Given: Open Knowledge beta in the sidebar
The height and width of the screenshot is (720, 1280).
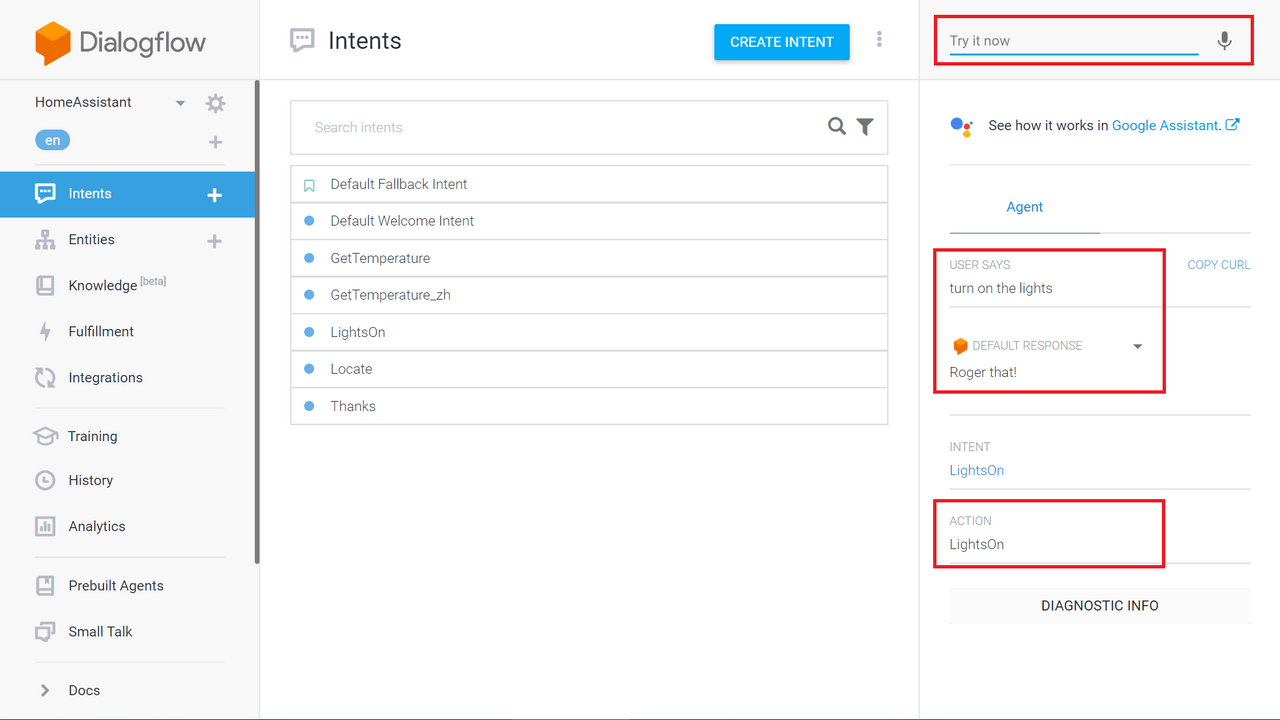Looking at the screenshot, I should [117, 285].
